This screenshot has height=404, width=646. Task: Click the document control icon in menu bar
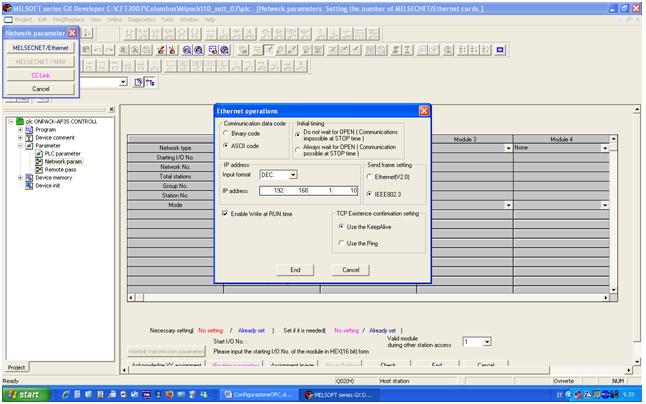8,19
